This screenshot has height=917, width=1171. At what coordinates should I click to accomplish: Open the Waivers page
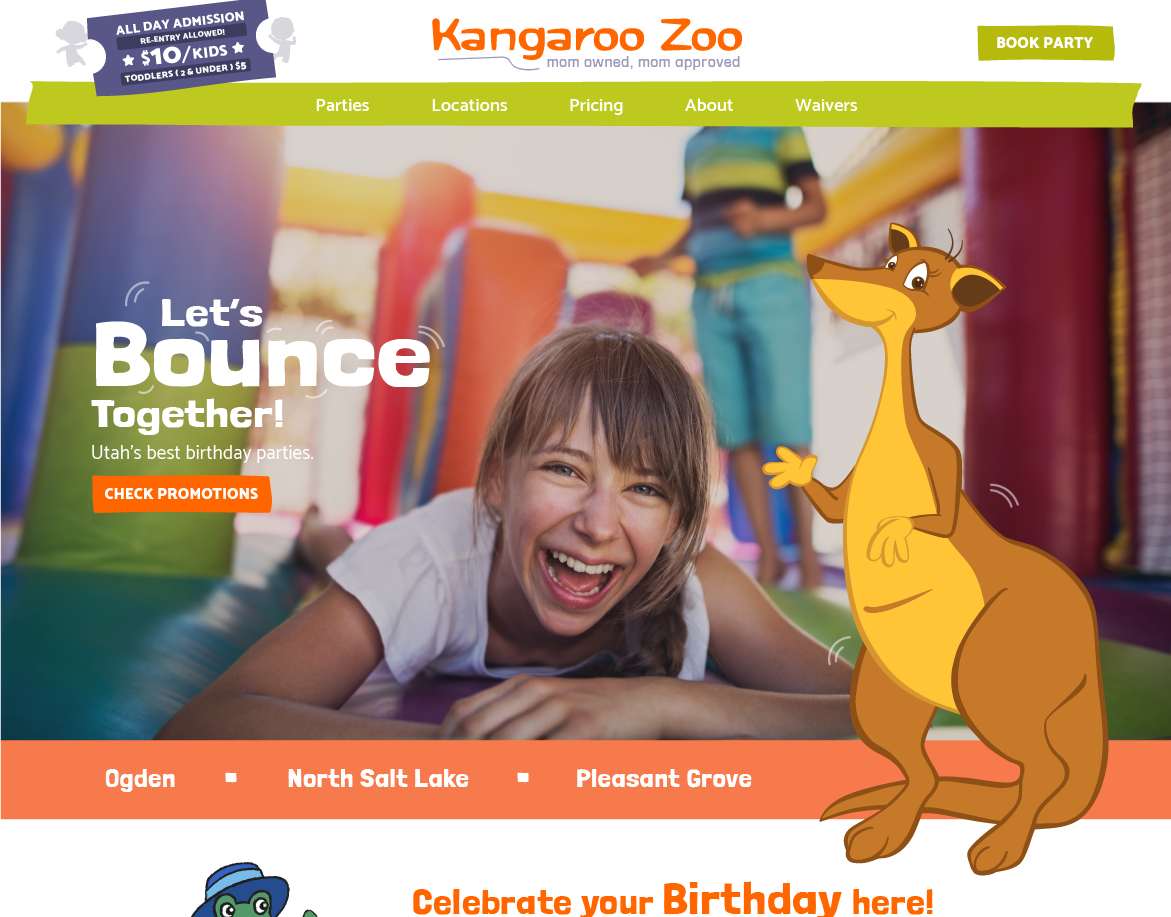(x=826, y=105)
